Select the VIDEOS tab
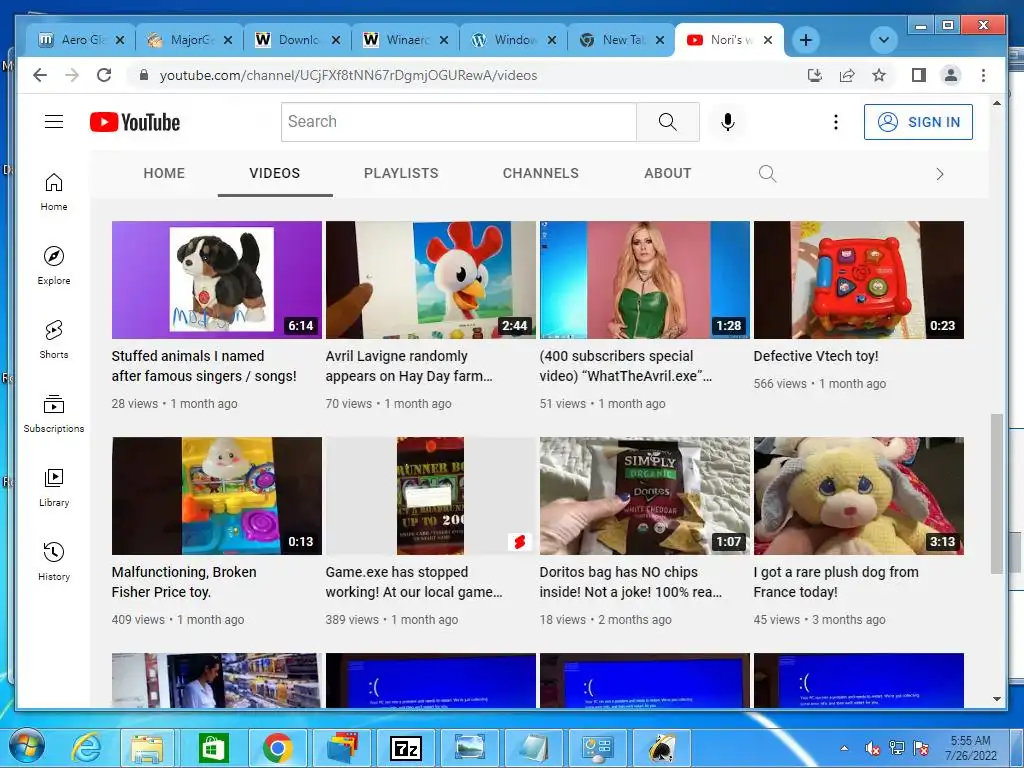The height and width of the screenshot is (768, 1024). pos(274,173)
